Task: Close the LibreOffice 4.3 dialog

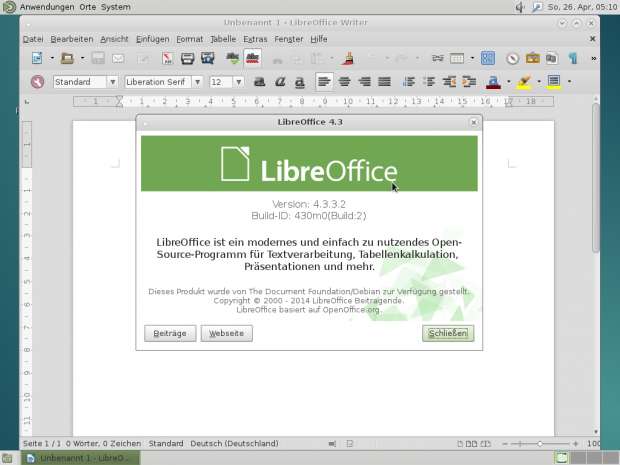Action: tap(473, 123)
